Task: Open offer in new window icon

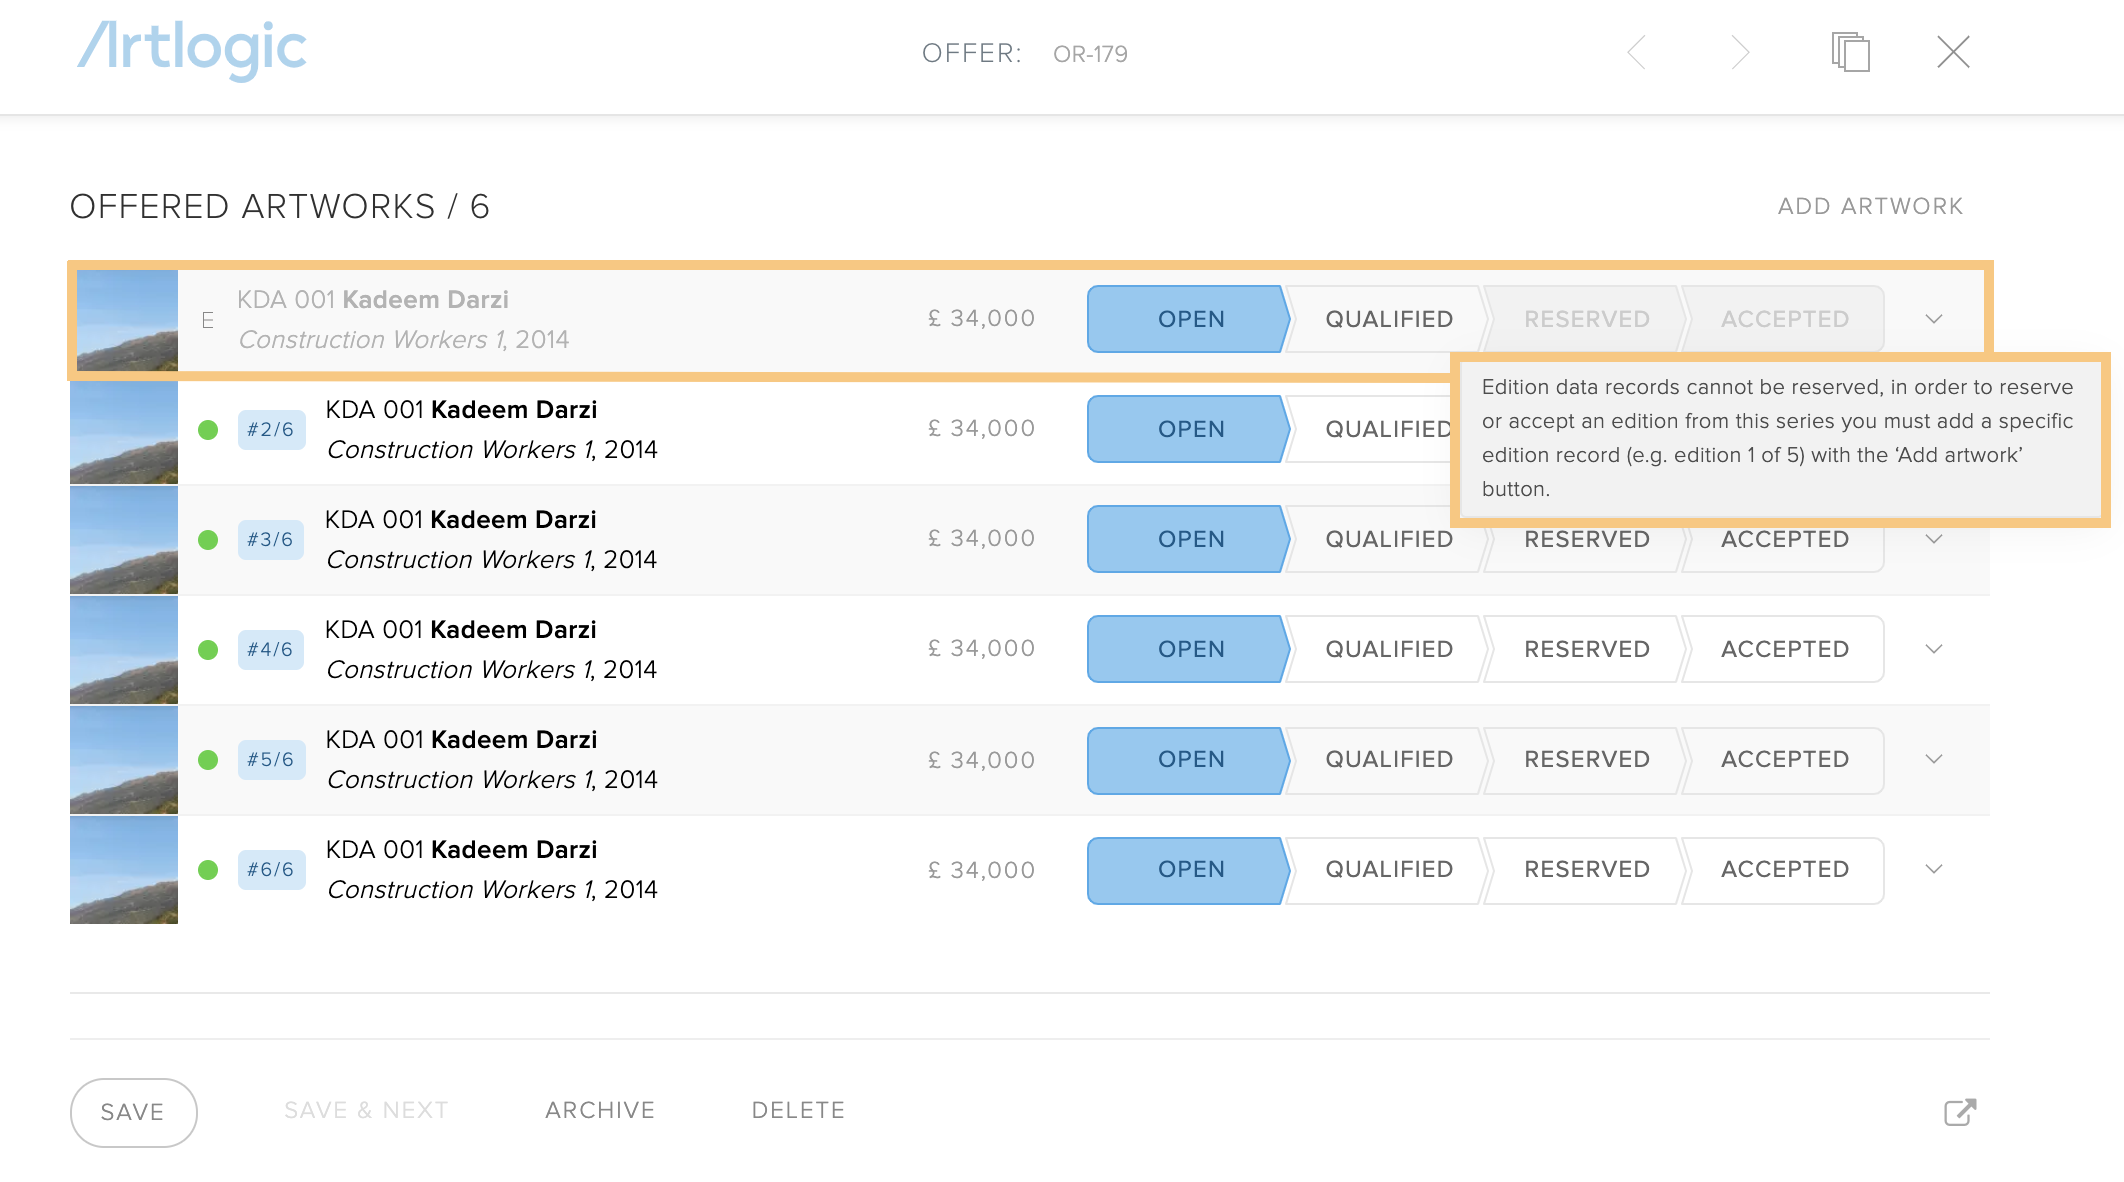Action: pyautogui.click(x=1960, y=1112)
